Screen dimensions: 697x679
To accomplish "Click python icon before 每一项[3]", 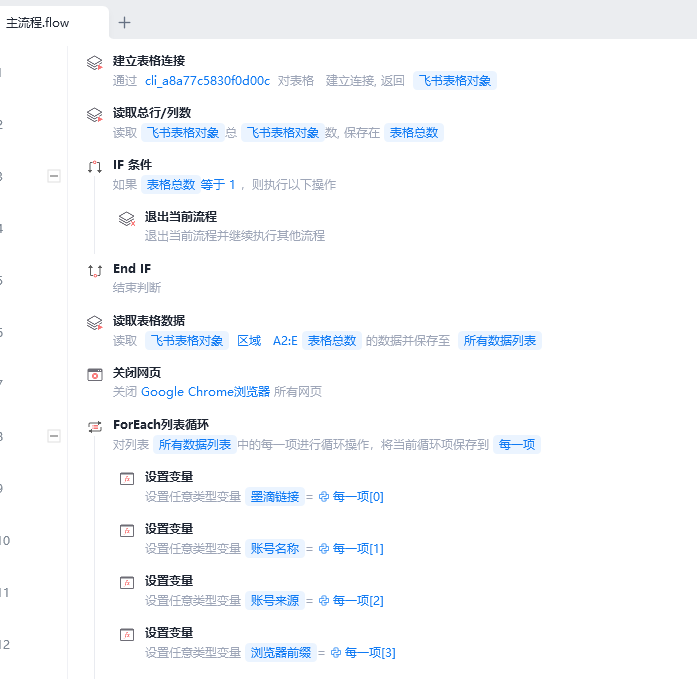I will point(336,653).
